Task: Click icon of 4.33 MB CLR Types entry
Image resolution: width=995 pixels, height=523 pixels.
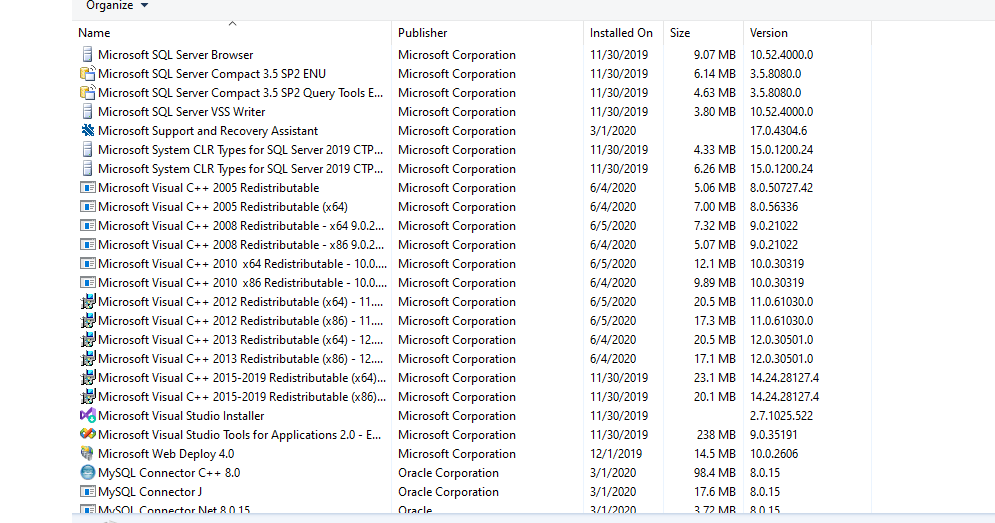Action: tap(88, 150)
